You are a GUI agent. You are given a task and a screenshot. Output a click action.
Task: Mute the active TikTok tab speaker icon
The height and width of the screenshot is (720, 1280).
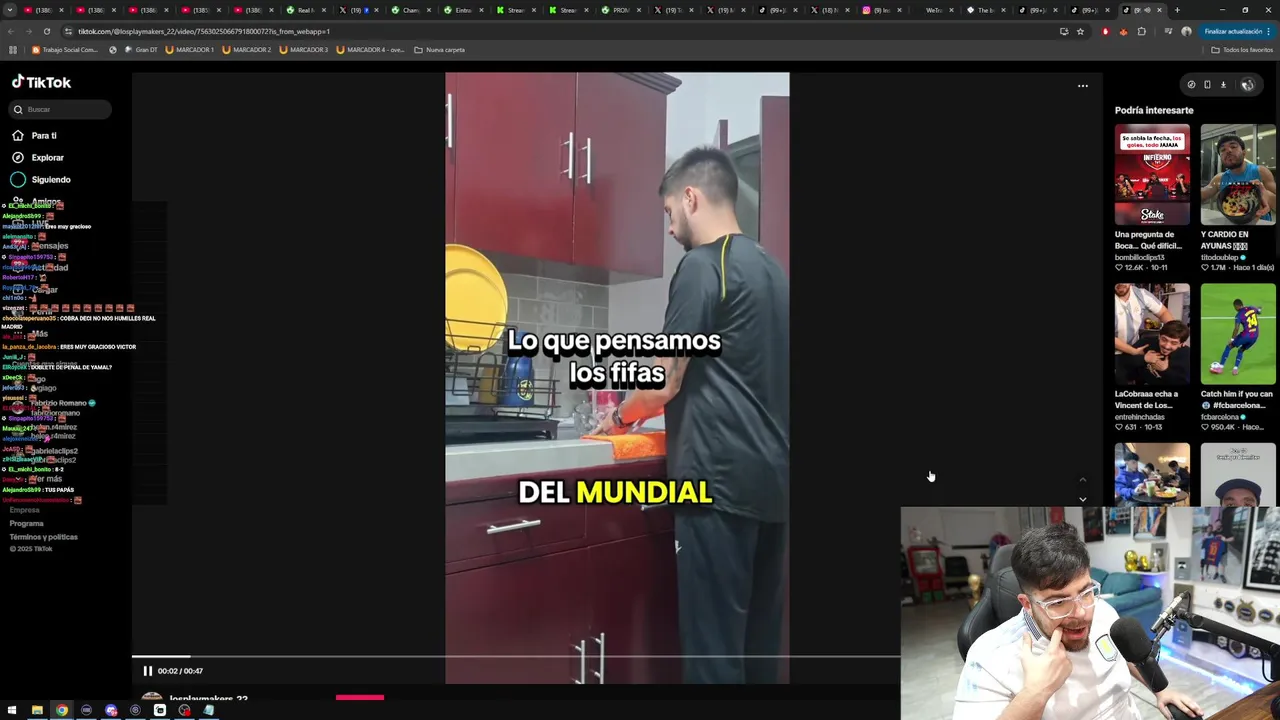point(1147,10)
